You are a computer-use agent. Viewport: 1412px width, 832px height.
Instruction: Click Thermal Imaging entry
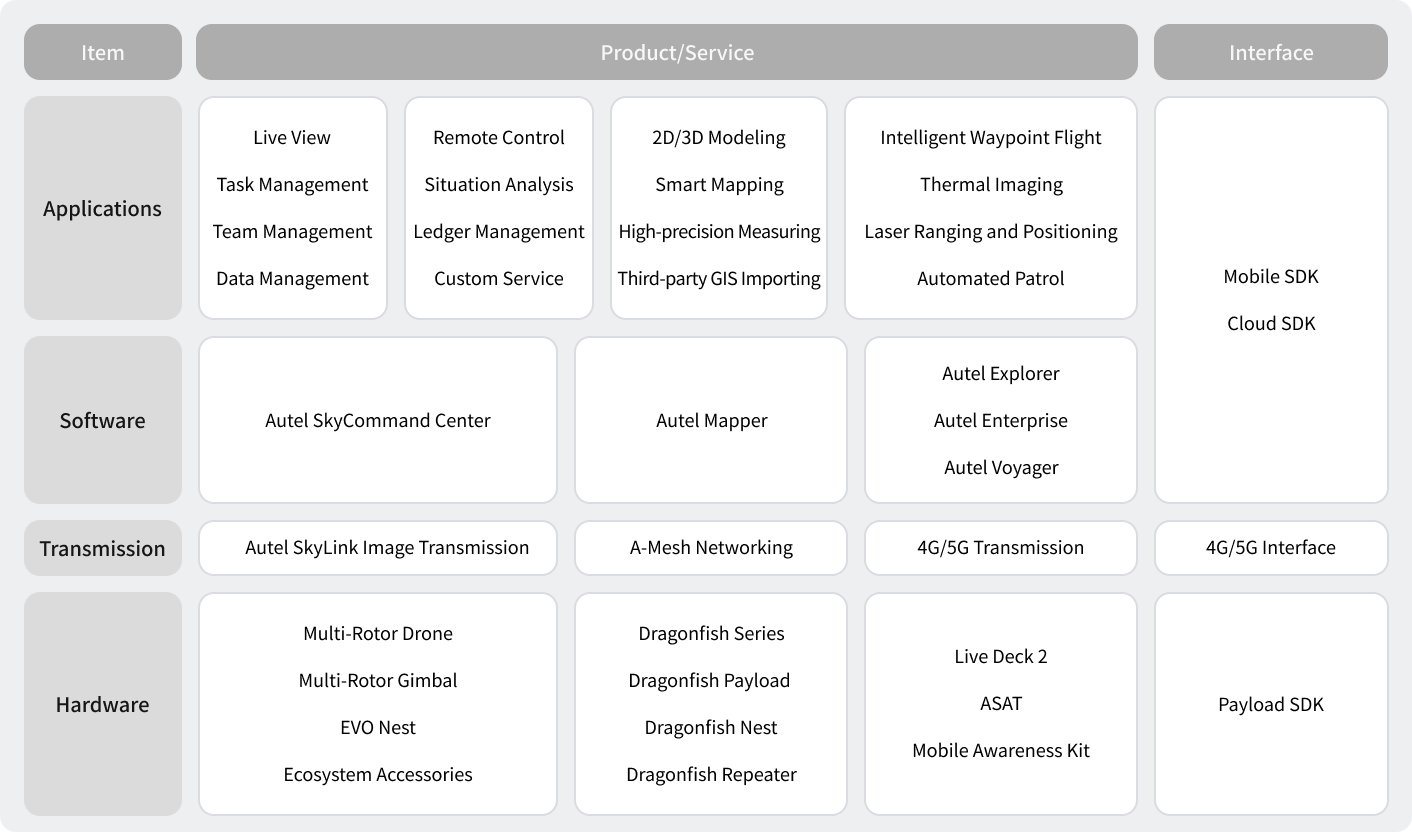click(x=991, y=184)
